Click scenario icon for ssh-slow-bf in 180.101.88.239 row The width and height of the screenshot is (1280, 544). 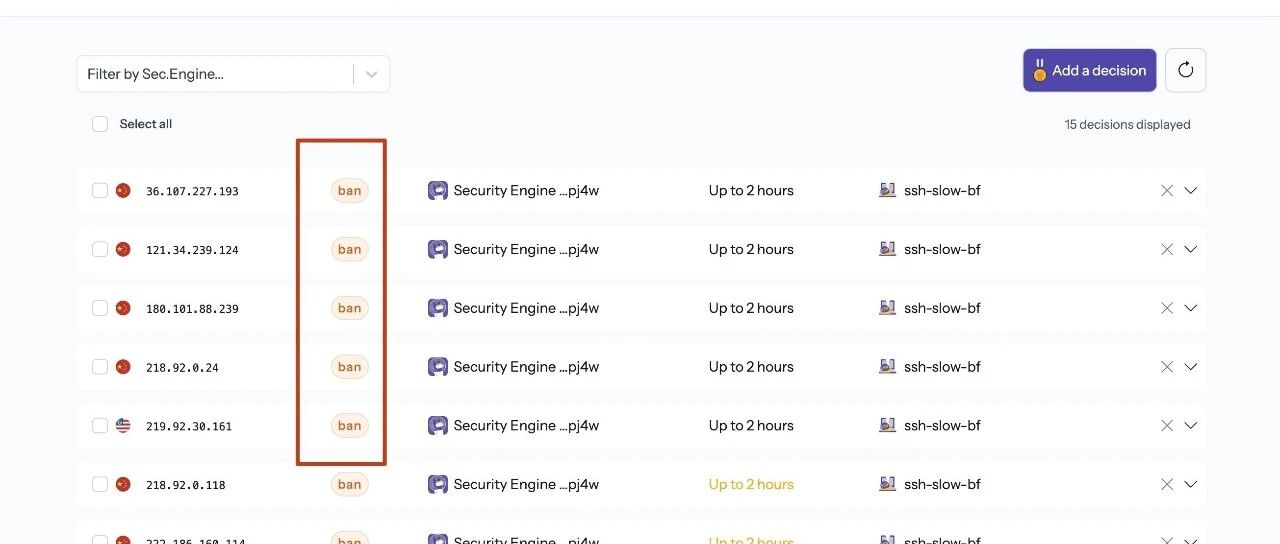point(887,308)
